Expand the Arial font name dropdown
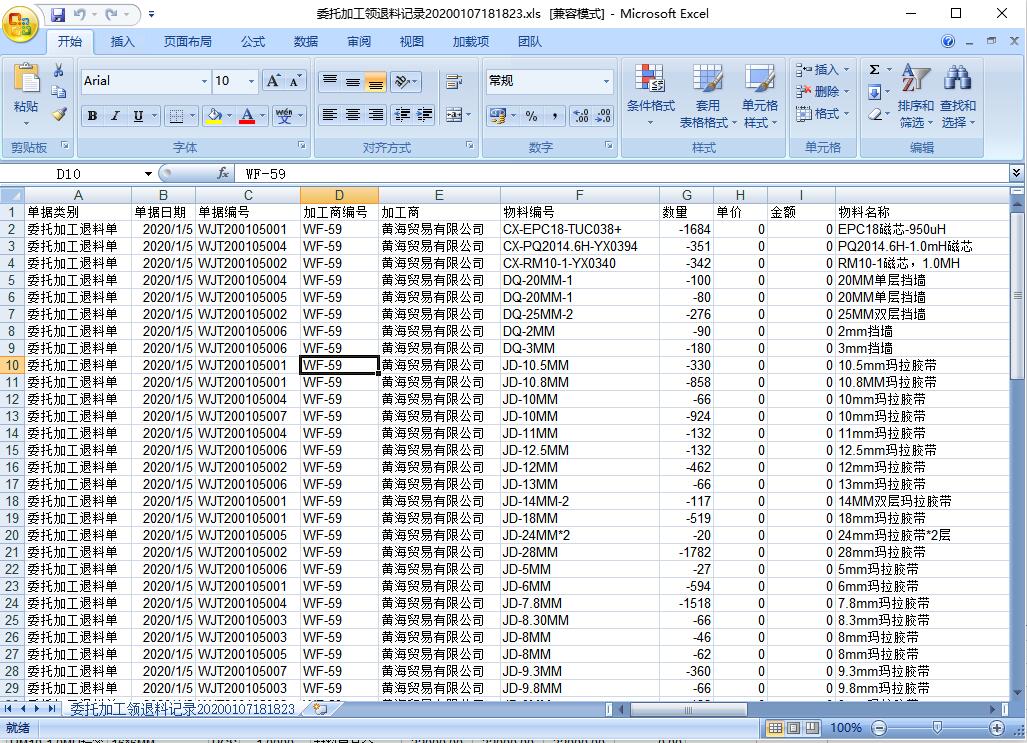The width and height of the screenshot is (1027, 743). pyautogui.click(x=204, y=81)
